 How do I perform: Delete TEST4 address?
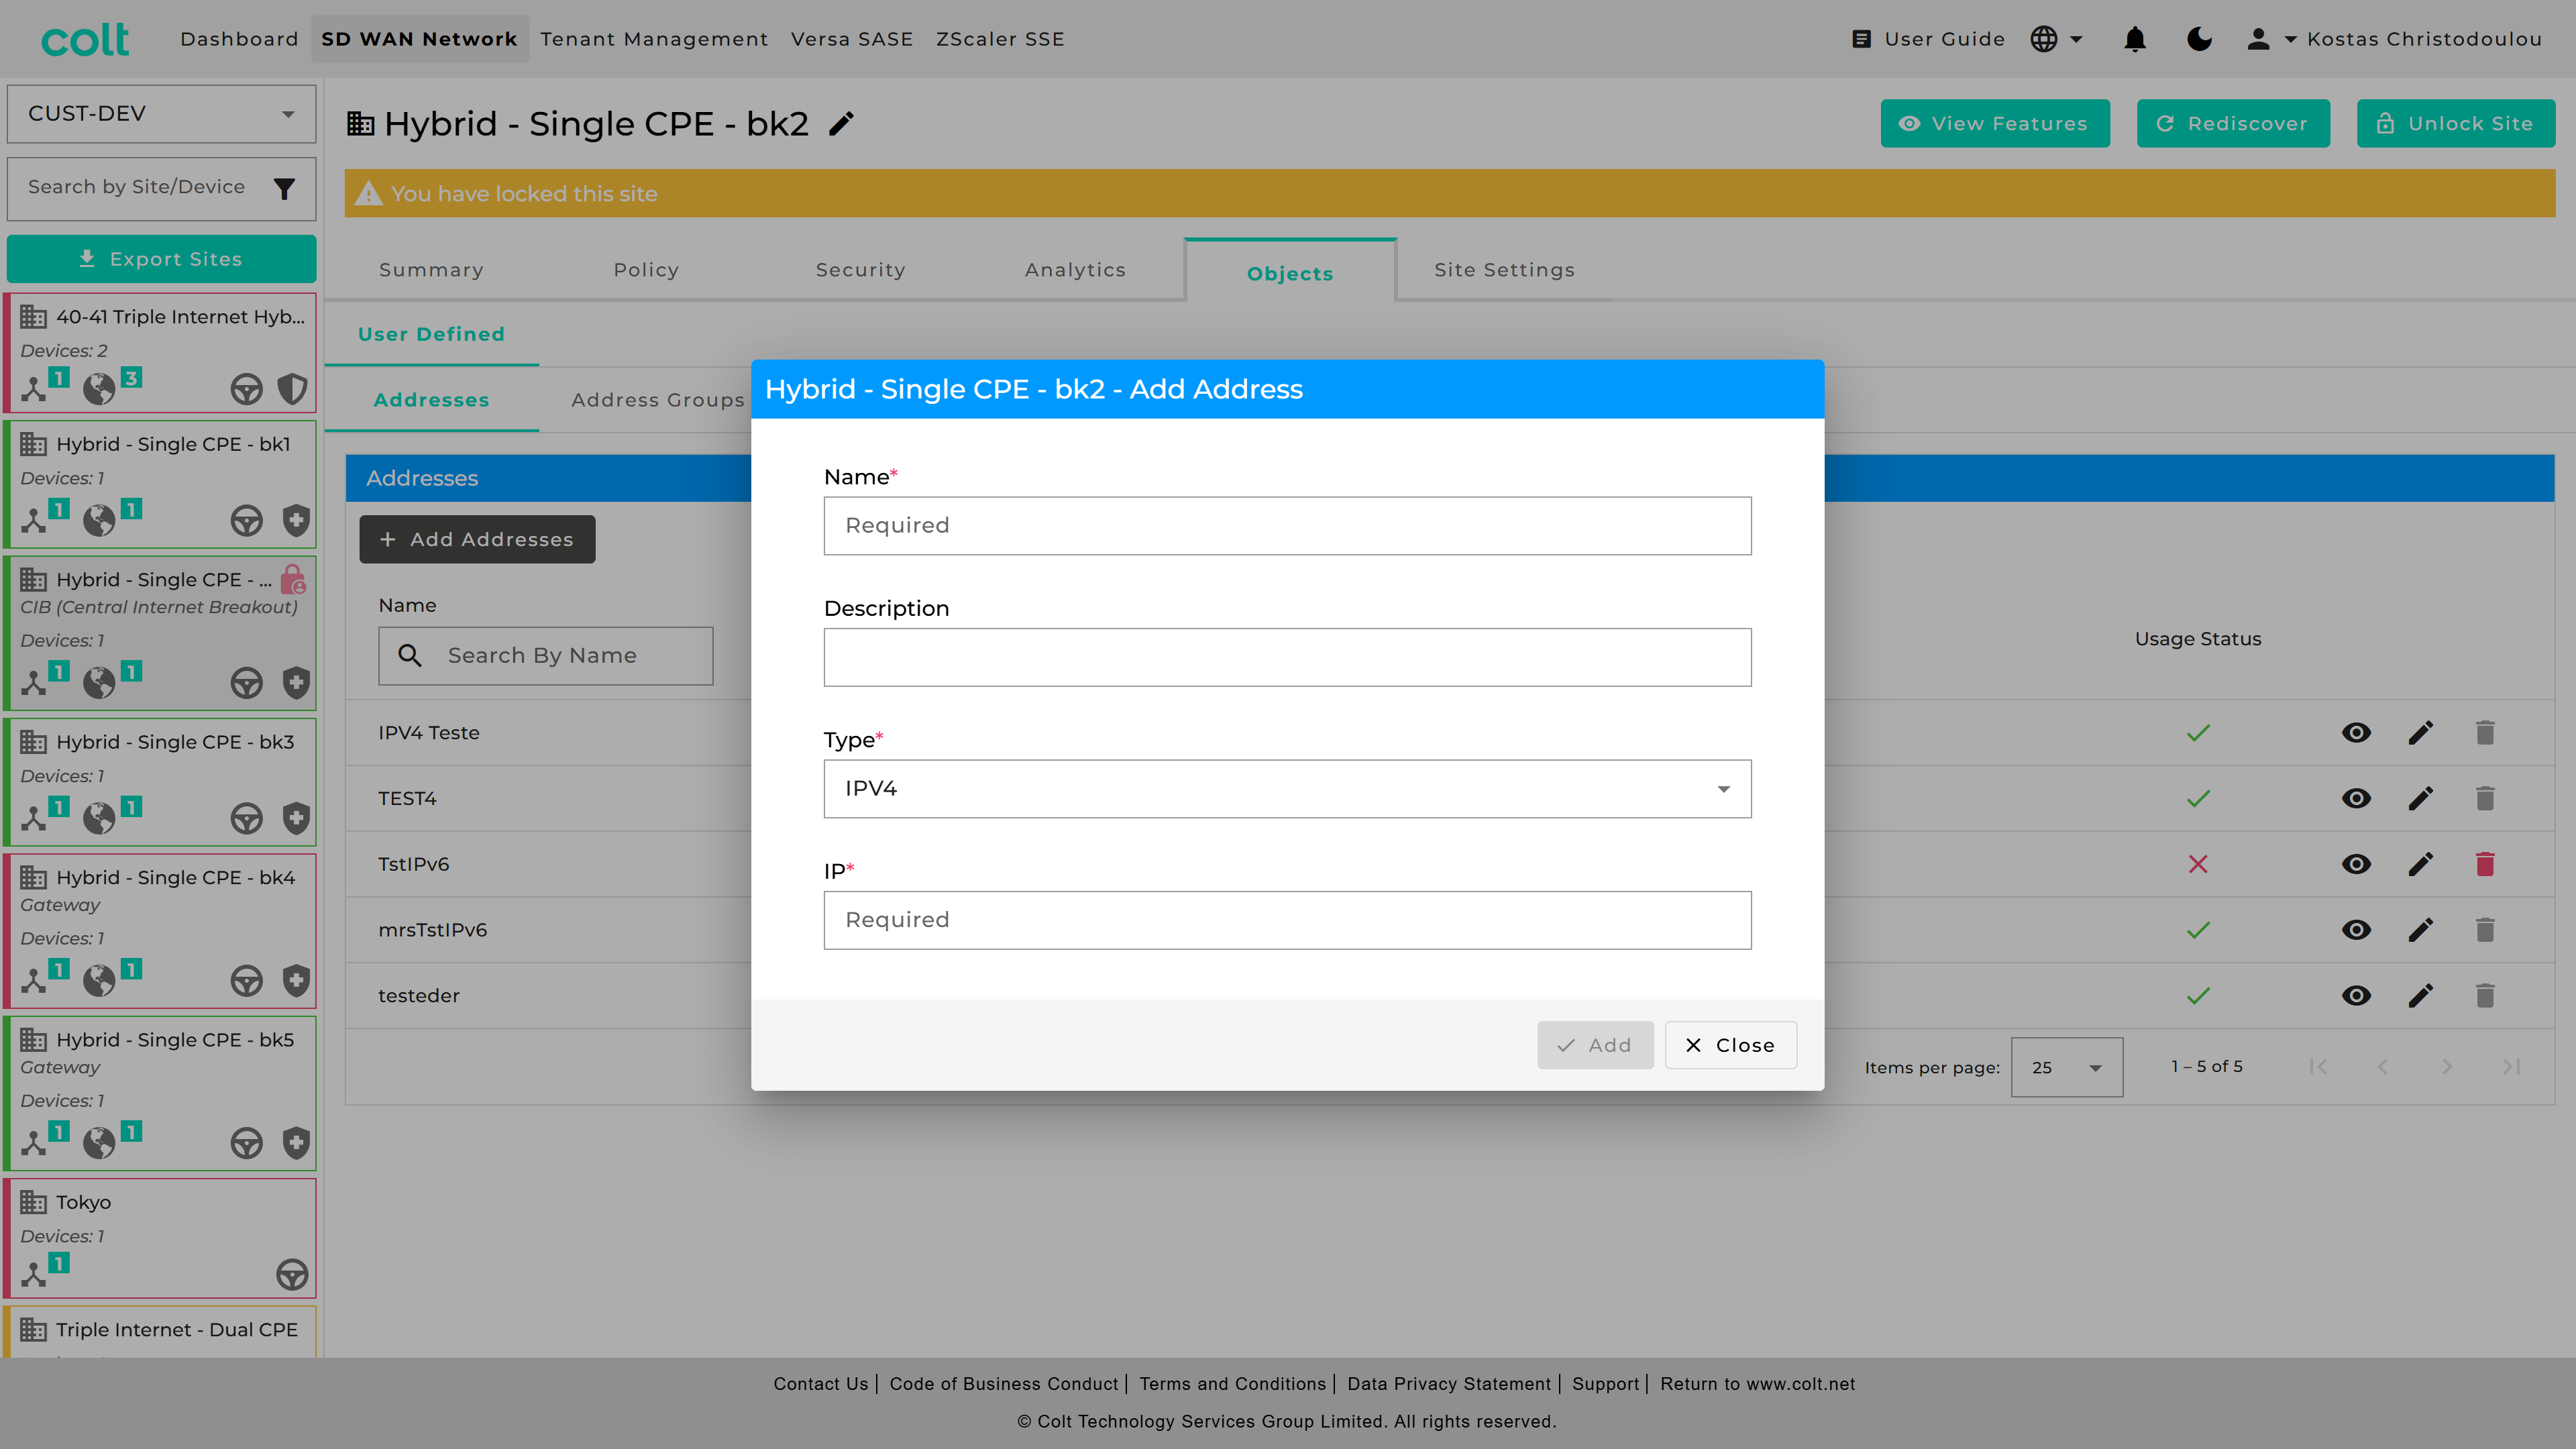tap(2485, 799)
